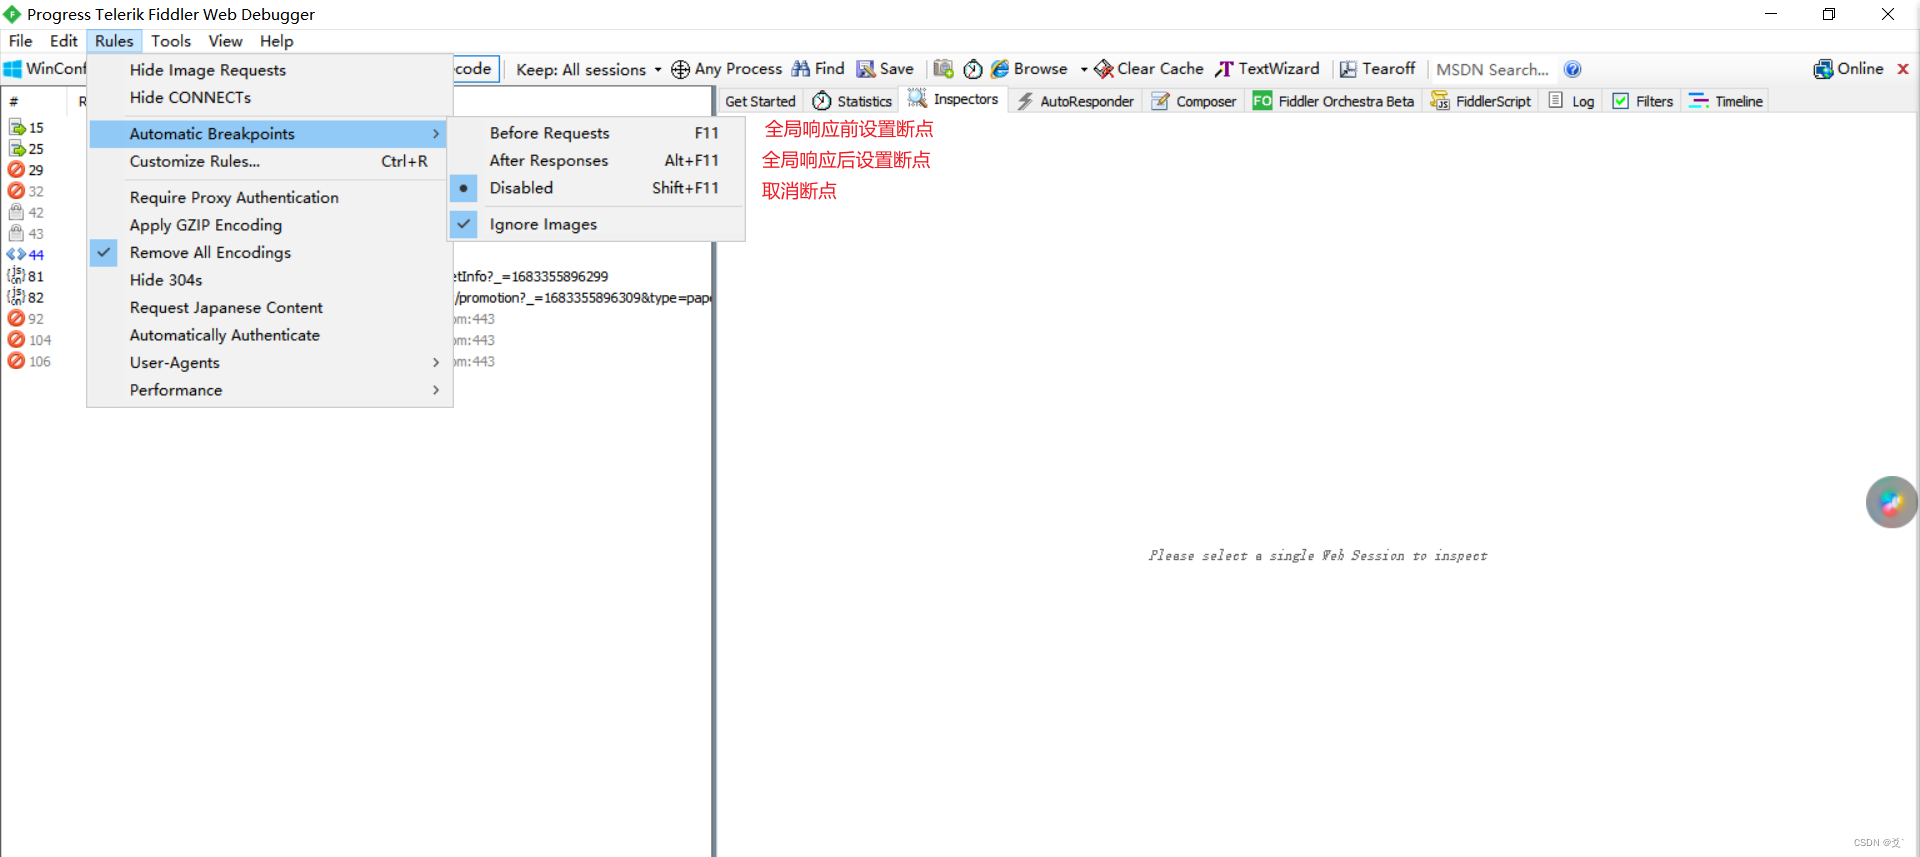Click the FiddlerScript JS icon
Image resolution: width=1920 pixels, height=857 pixels.
(1440, 101)
